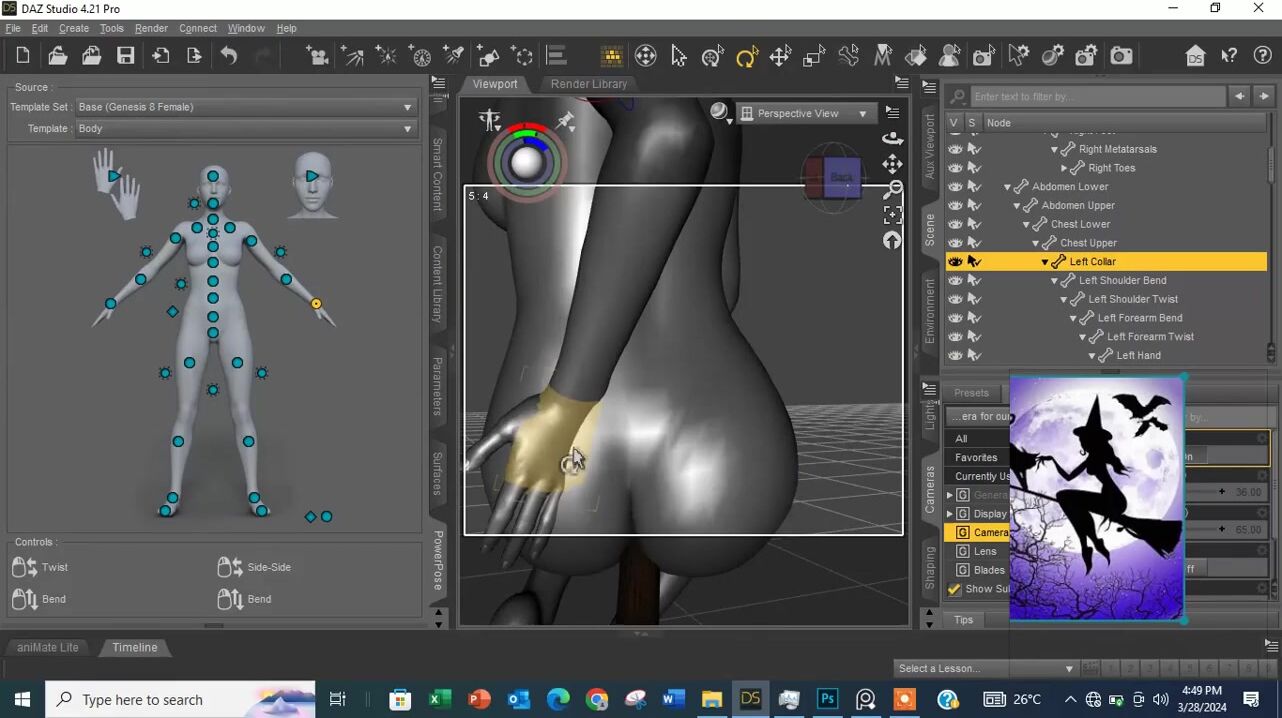Click the Save scene icon
This screenshot has width=1282, height=718.
point(125,57)
